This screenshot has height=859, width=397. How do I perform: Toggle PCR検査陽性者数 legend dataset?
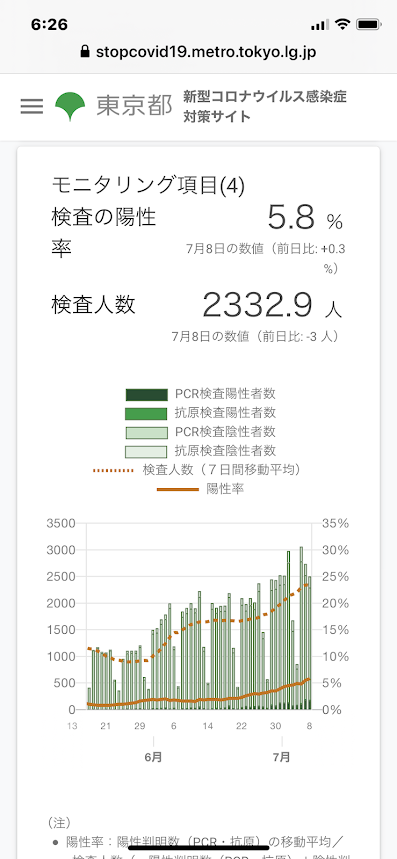pos(200,394)
